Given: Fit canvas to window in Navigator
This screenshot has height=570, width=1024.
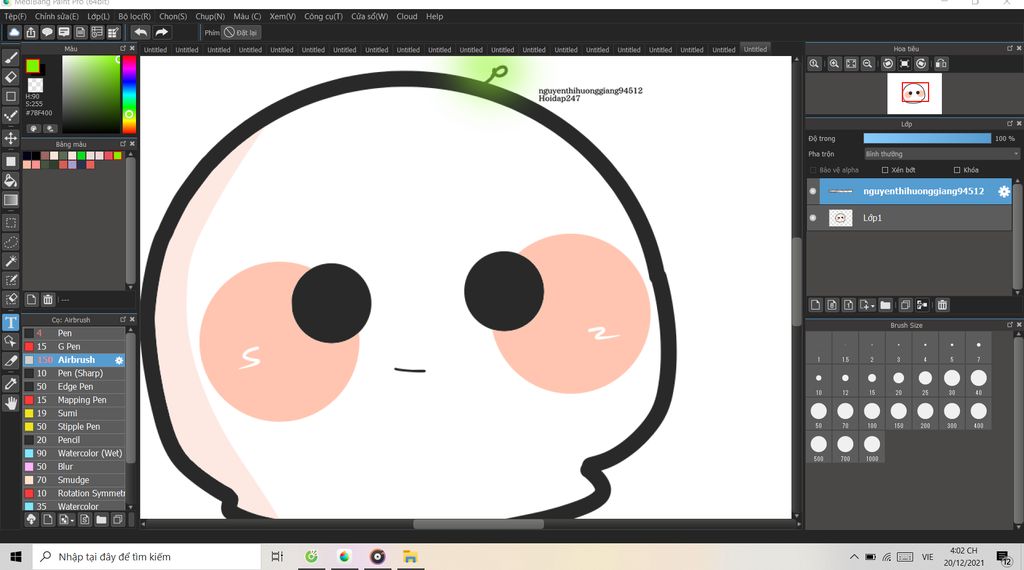Looking at the screenshot, I should pos(851,63).
